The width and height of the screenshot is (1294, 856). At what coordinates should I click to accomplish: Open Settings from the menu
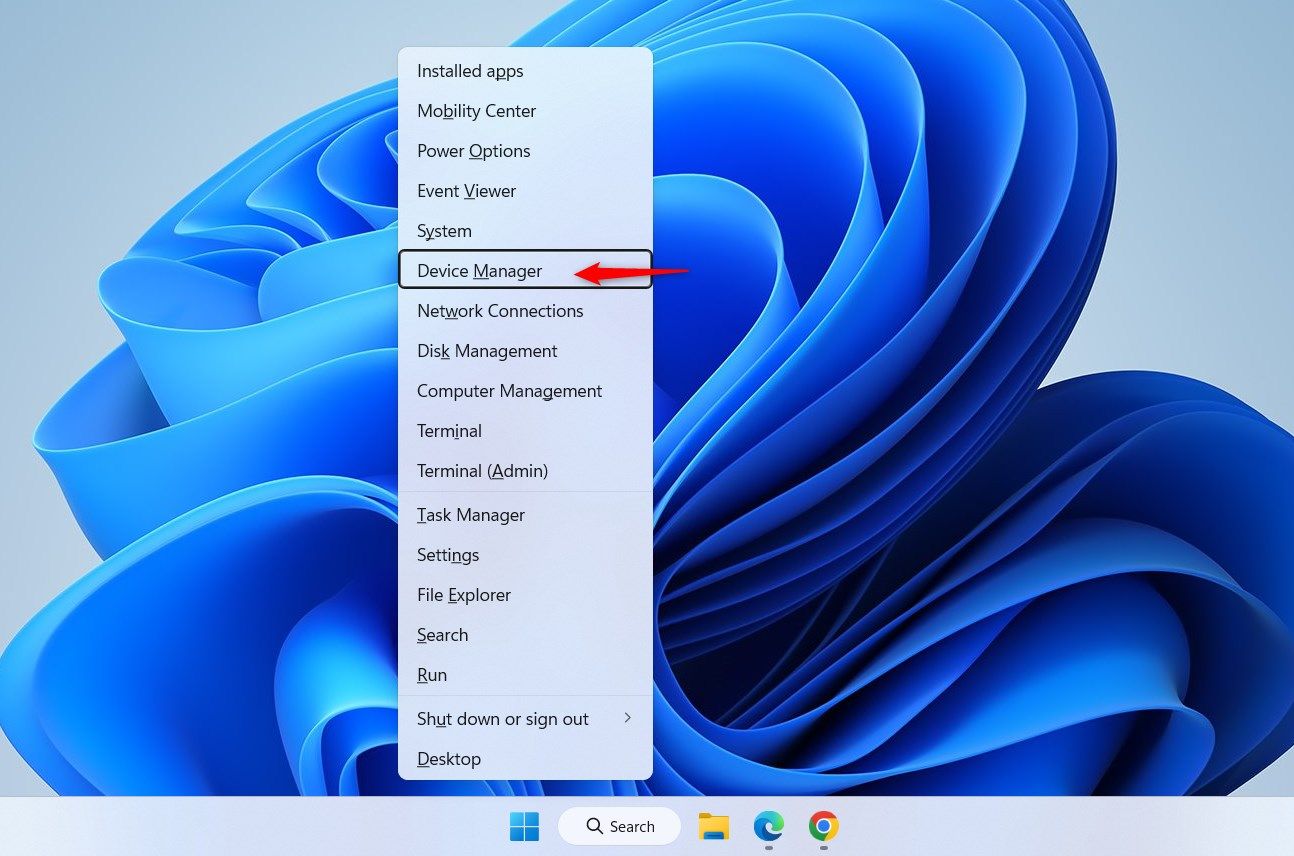tap(448, 555)
